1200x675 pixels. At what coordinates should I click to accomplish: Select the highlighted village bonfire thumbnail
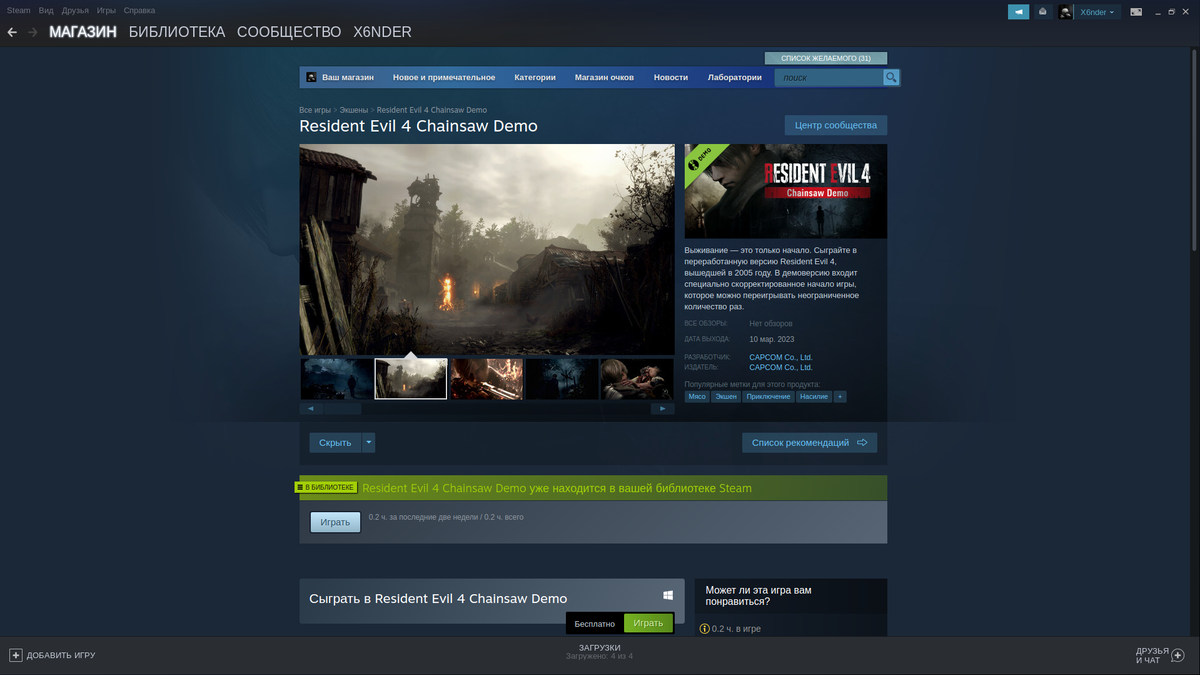[411, 379]
